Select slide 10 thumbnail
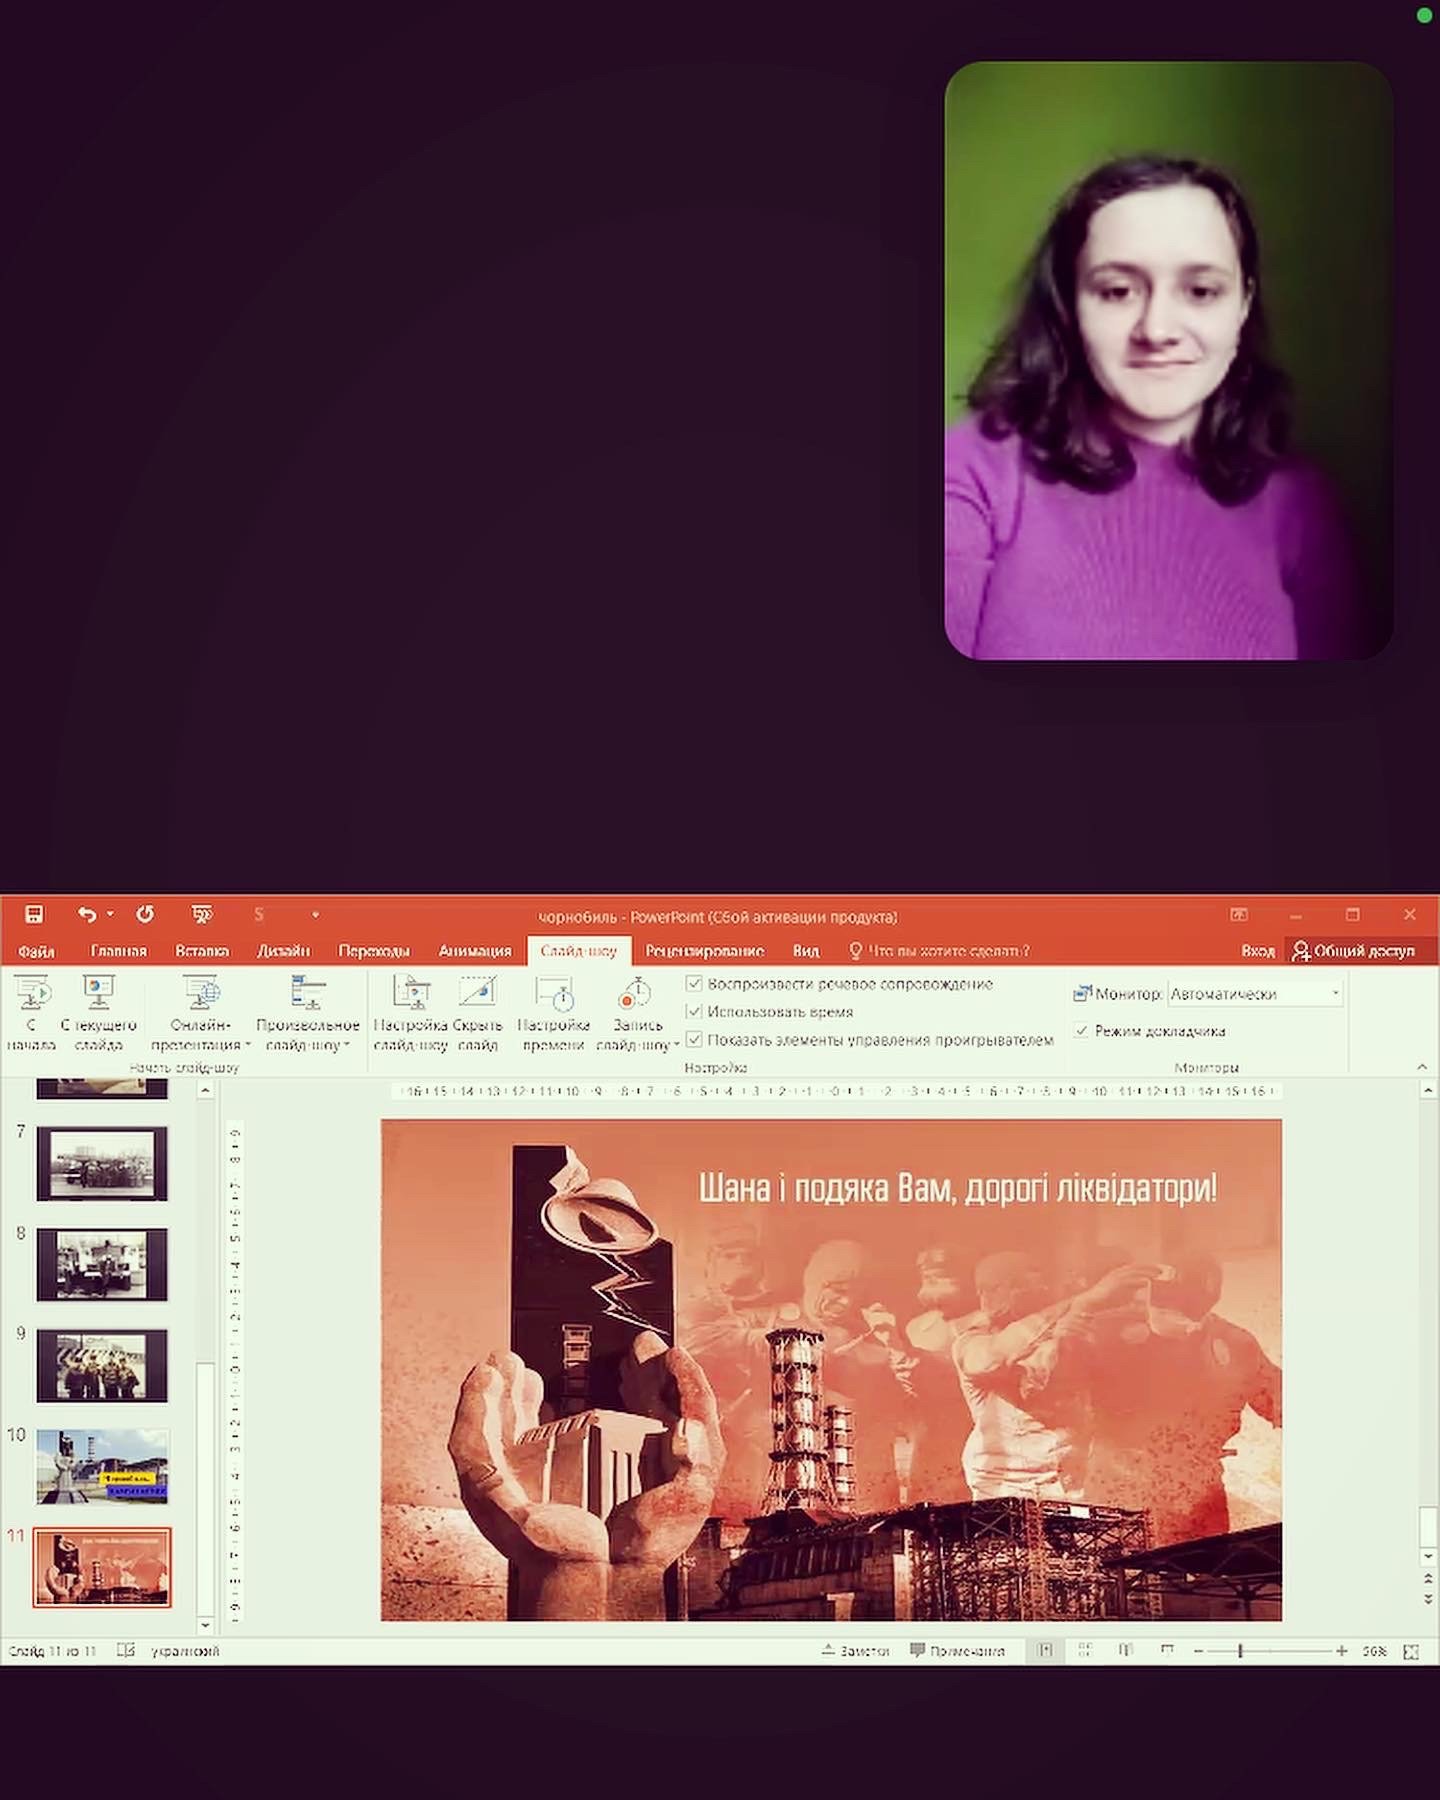Screen dimensions: 1440x1800 click(x=102, y=1466)
